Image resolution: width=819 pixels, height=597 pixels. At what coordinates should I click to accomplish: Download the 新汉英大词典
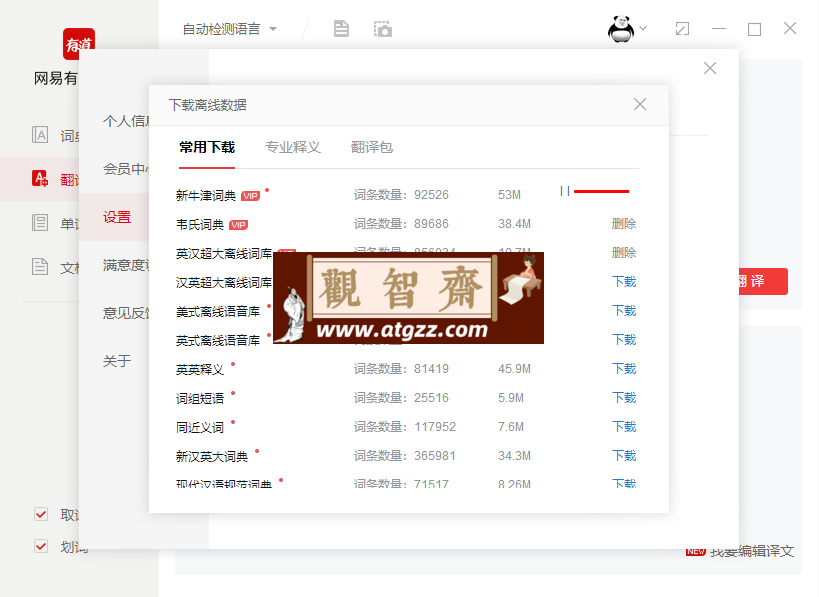[x=624, y=456]
